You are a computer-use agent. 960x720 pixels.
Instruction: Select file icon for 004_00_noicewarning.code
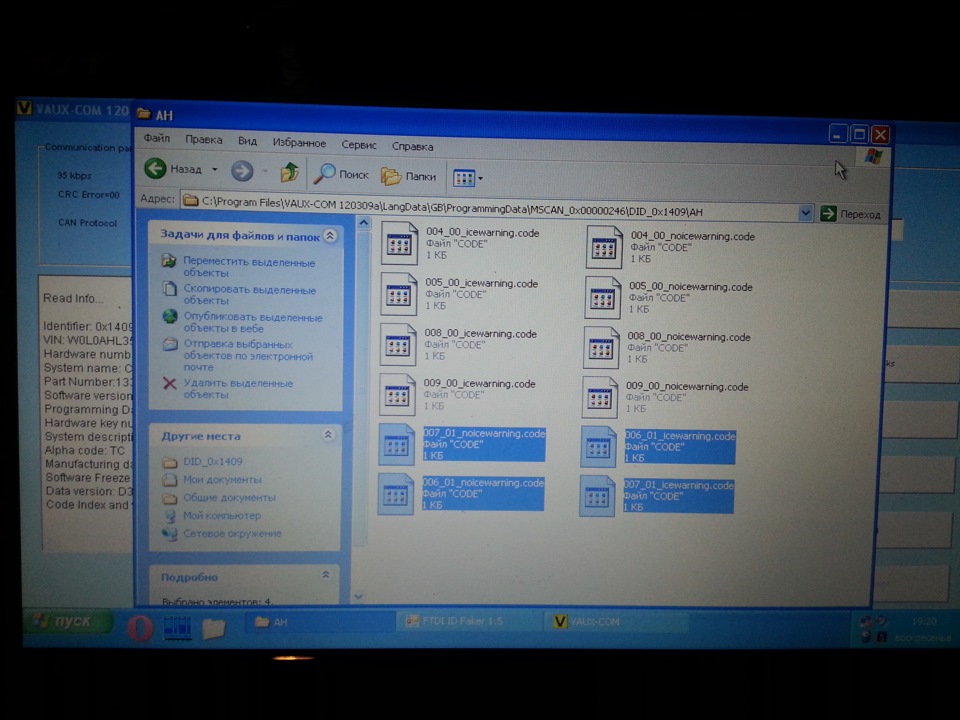click(x=604, y=247)
